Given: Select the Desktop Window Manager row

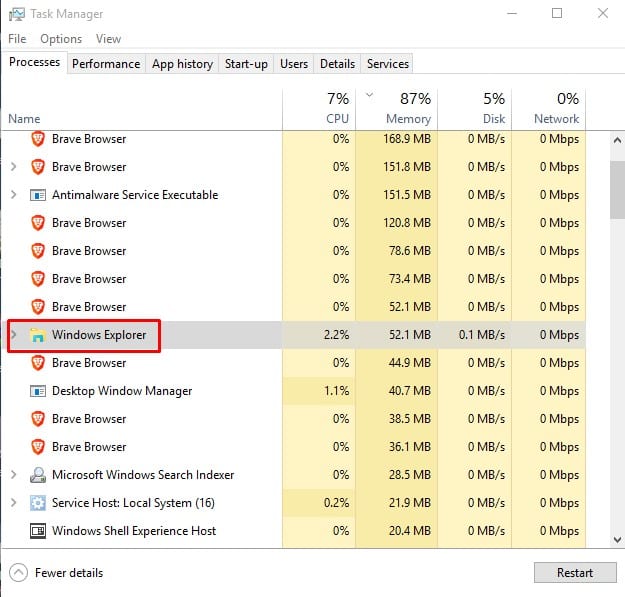Looking at the screenshot, I should tap(293, 391).
